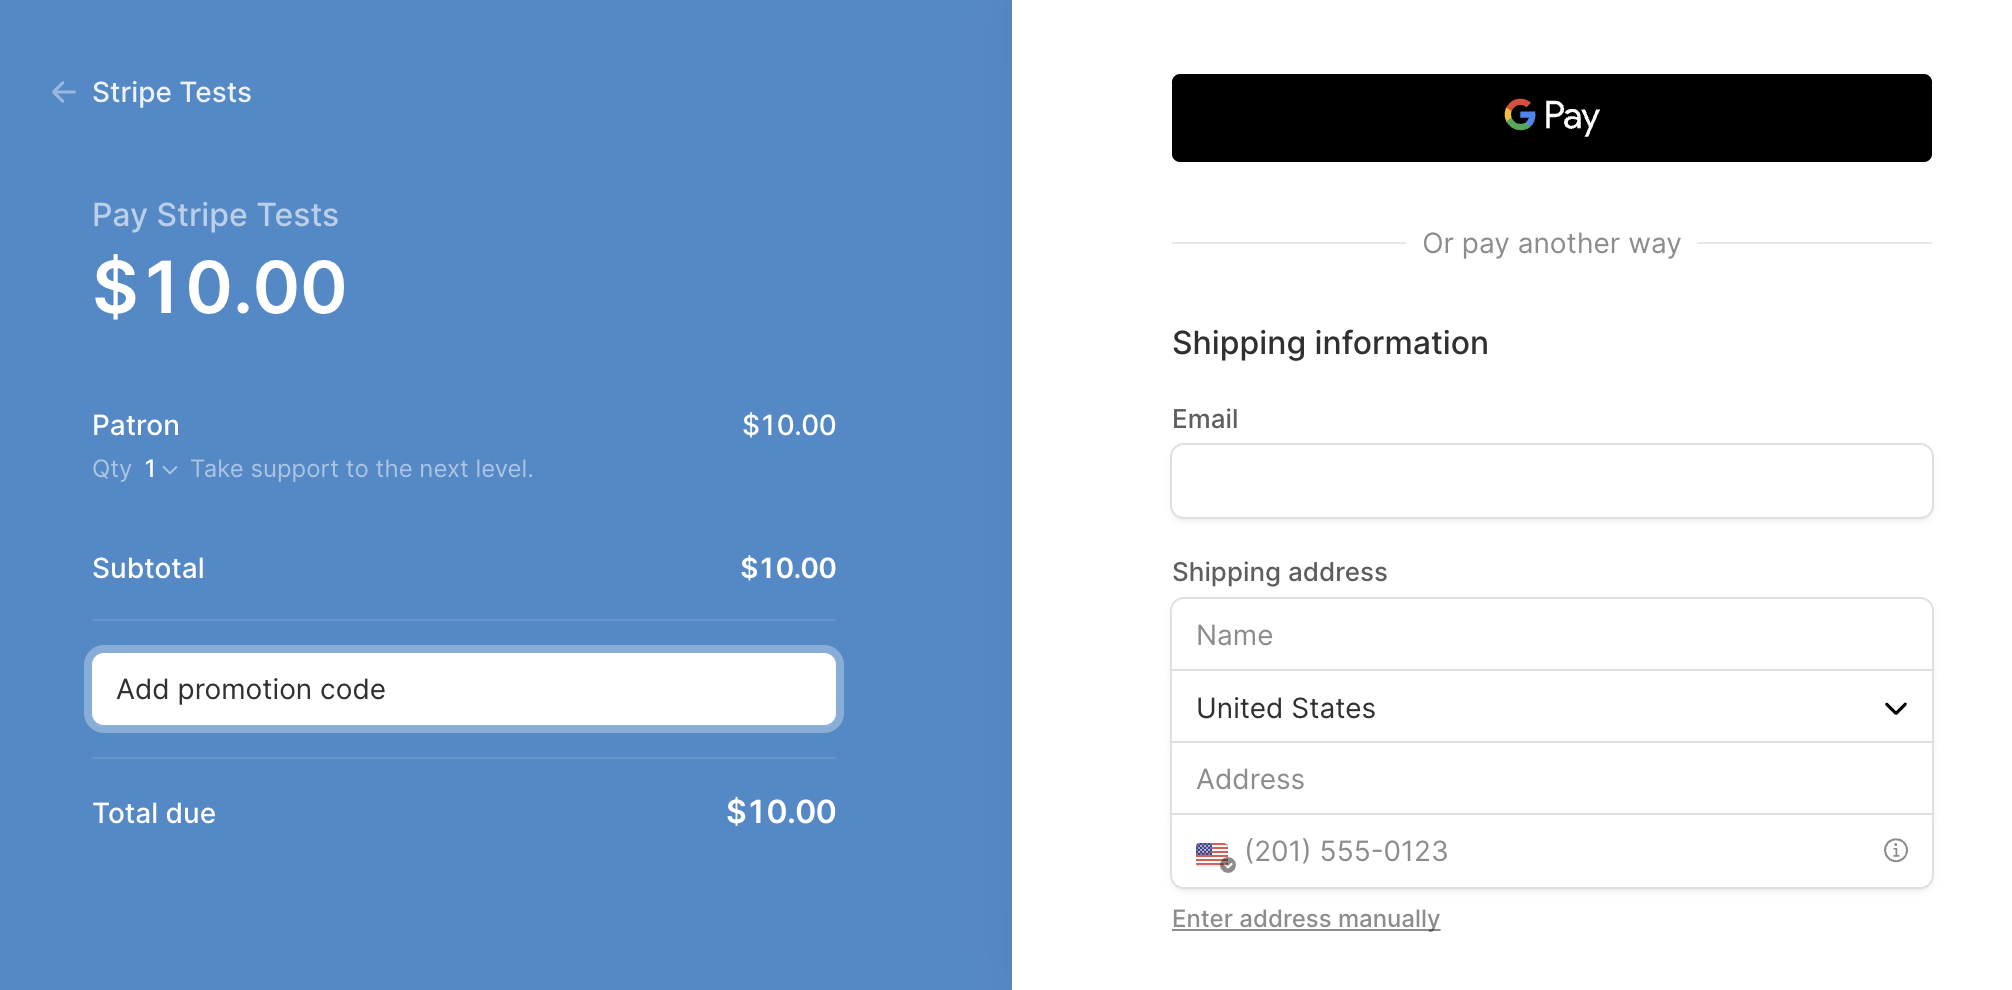Click the US flag phone country icon

1214,853
